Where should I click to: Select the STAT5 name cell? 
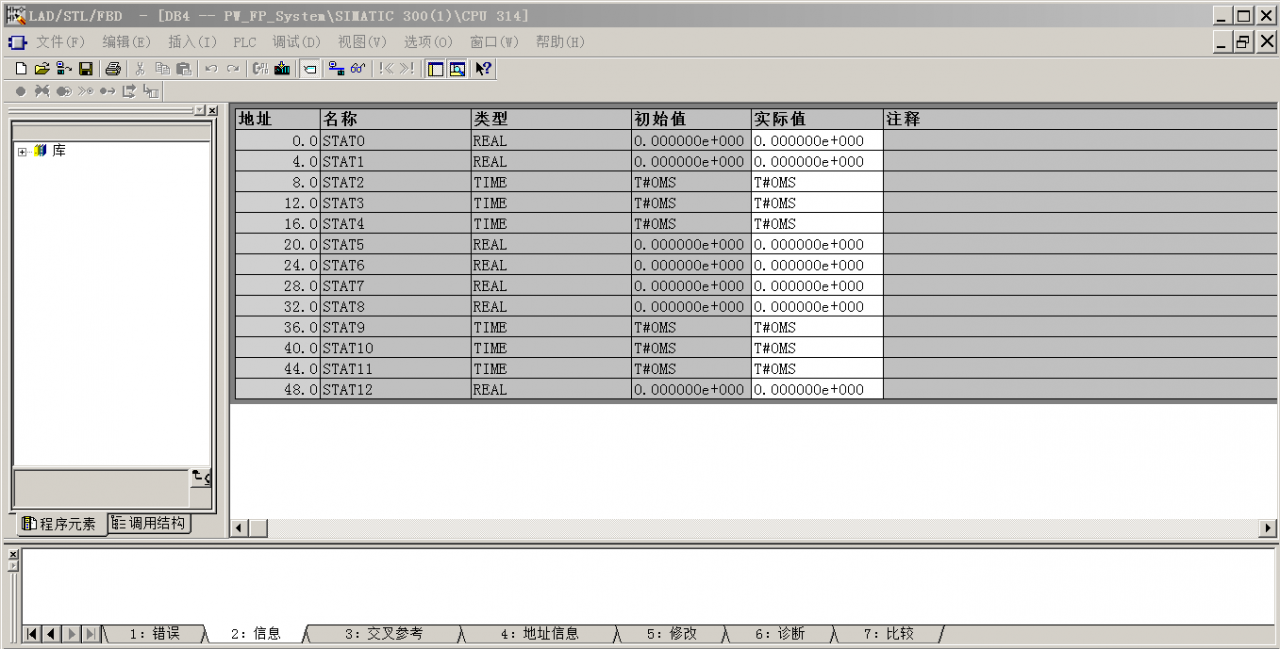pos(396,244)
